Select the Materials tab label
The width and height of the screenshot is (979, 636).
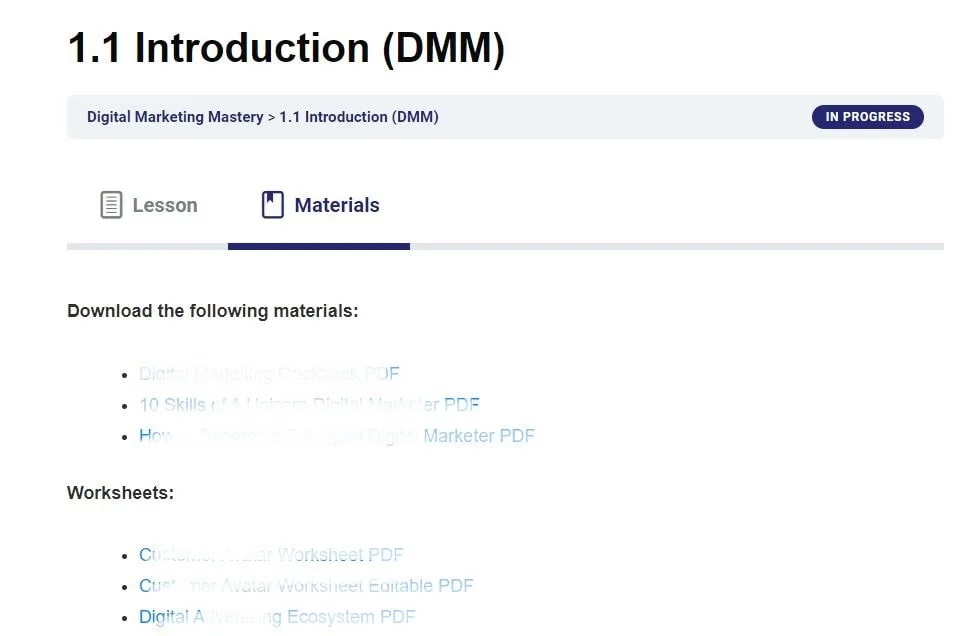337,205
